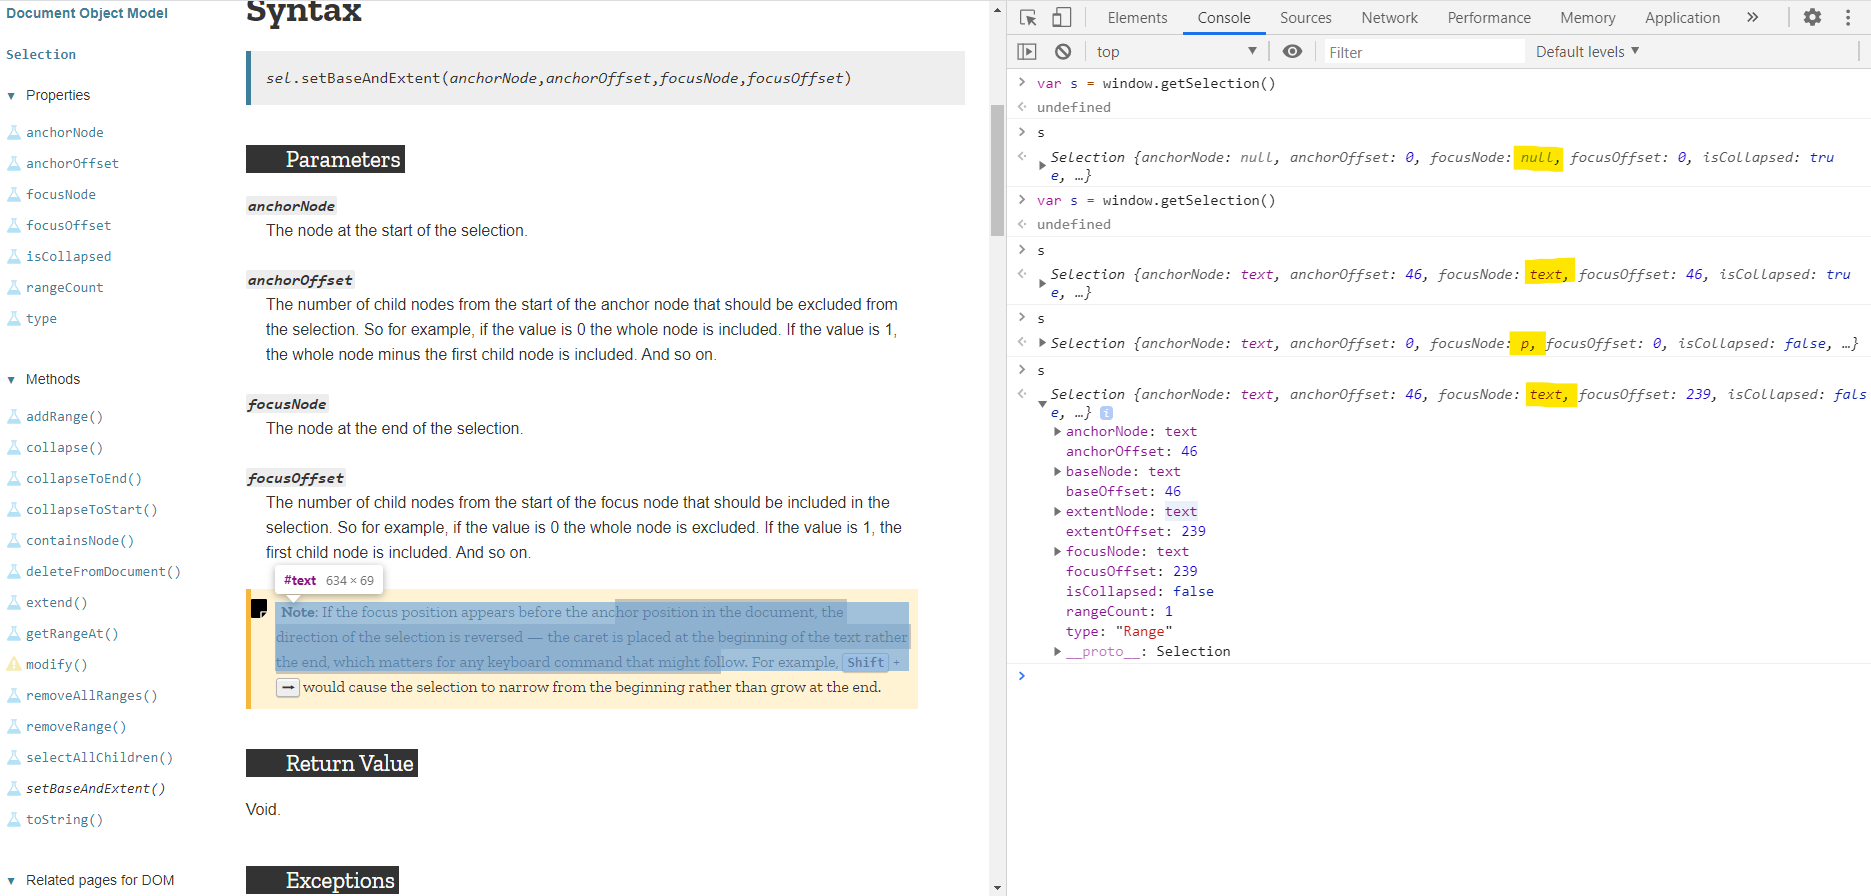Clear console with the ban icon
The width and height of the screenshot is (1871, 896).
pos(1063,52)
